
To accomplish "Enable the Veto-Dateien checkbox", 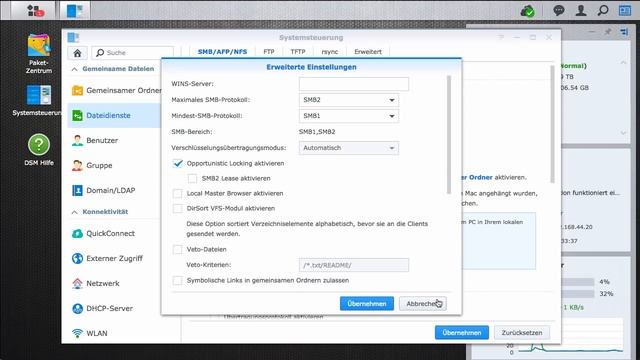I will point(178,249).
